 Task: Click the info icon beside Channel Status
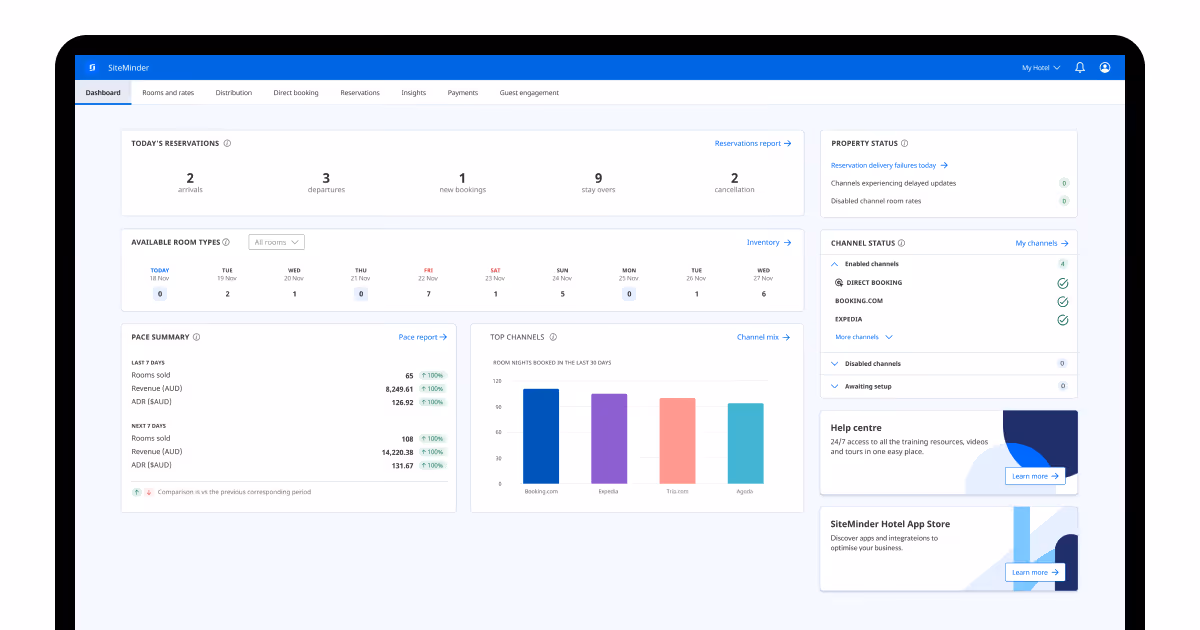pos(902,243)
